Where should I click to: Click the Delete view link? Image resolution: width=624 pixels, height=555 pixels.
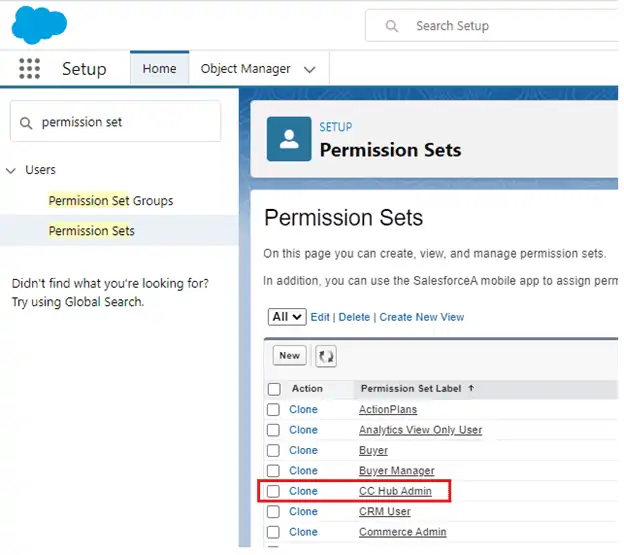(354, 317)
